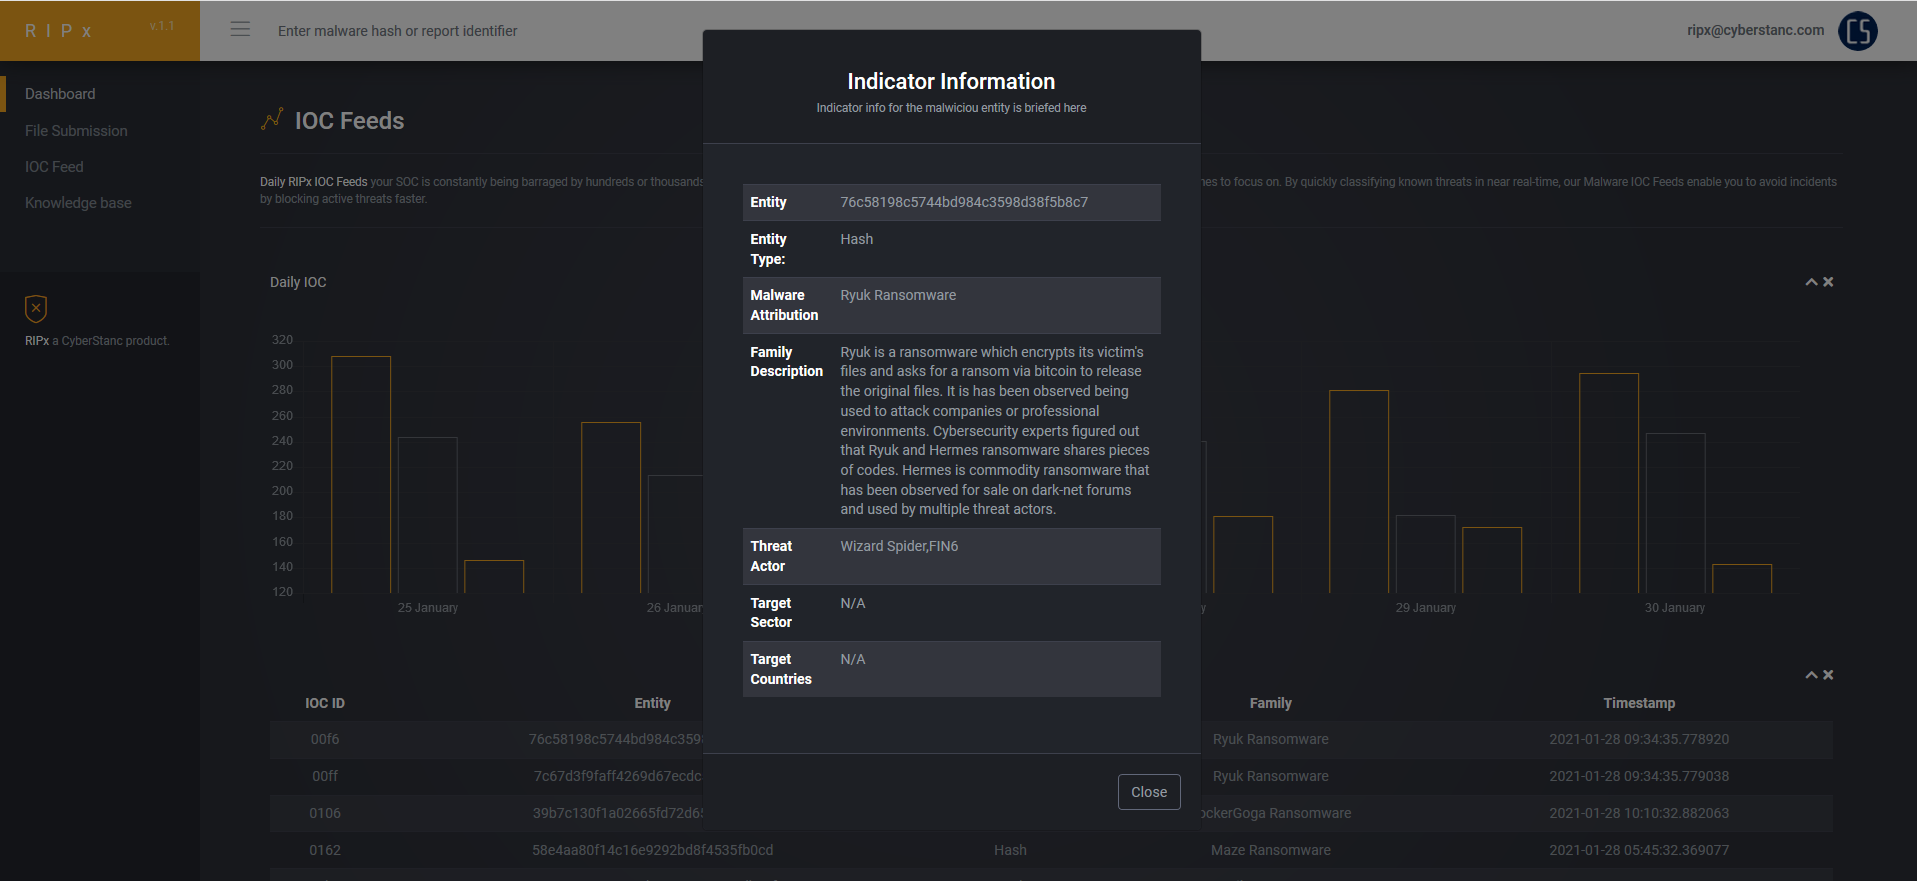Sort table by Timestamp column

click(x=1639, y=703)
